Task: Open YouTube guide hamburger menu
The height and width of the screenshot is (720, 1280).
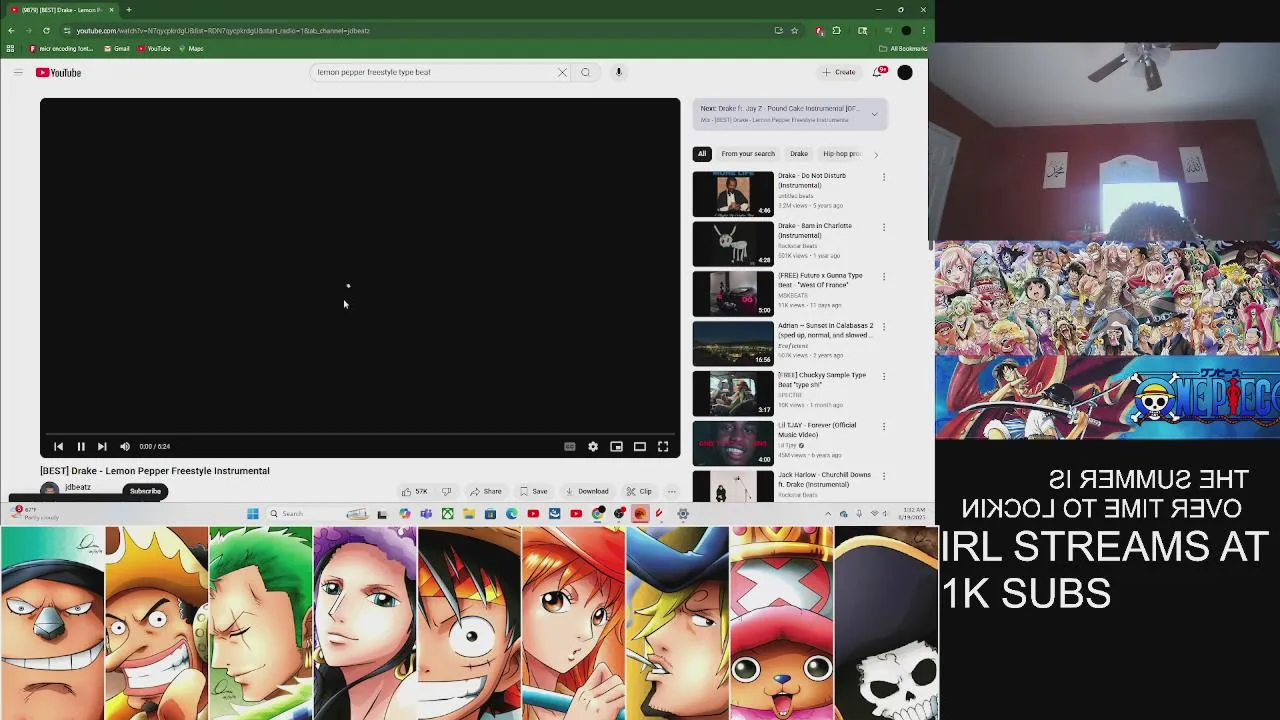Action: 18,72
